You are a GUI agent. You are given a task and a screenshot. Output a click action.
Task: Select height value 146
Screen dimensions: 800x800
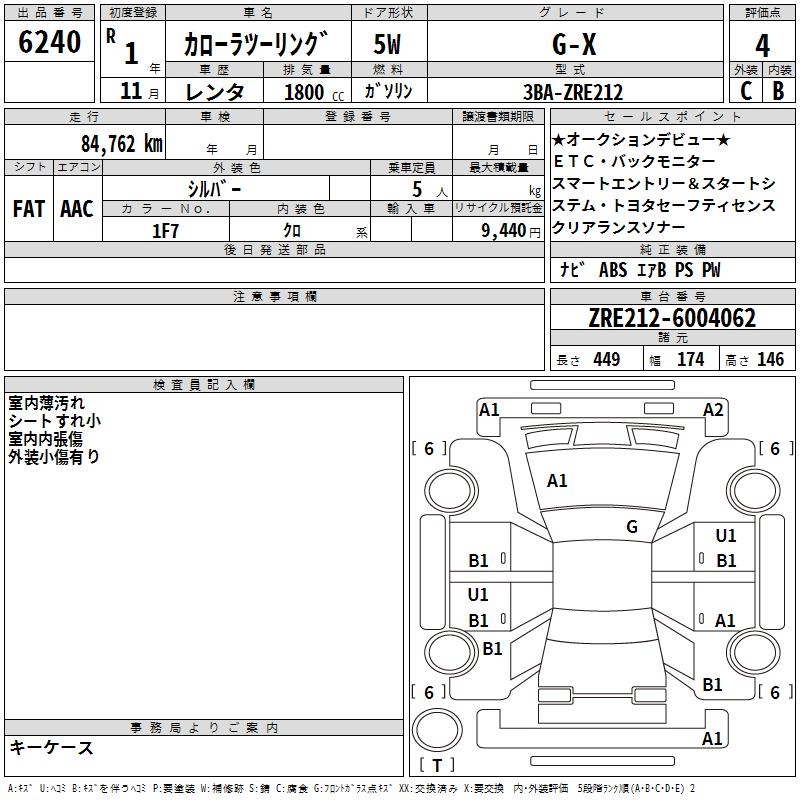770,359
